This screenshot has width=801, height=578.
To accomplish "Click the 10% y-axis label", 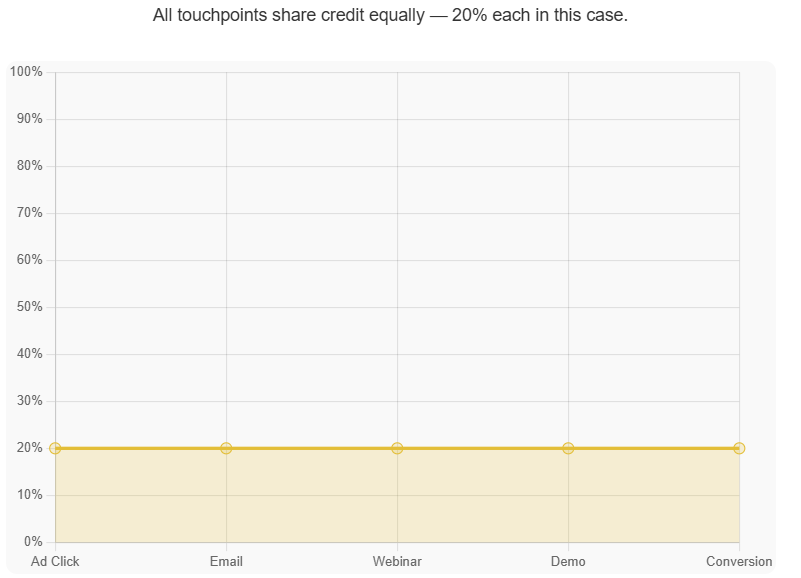I will pos(30,495).
